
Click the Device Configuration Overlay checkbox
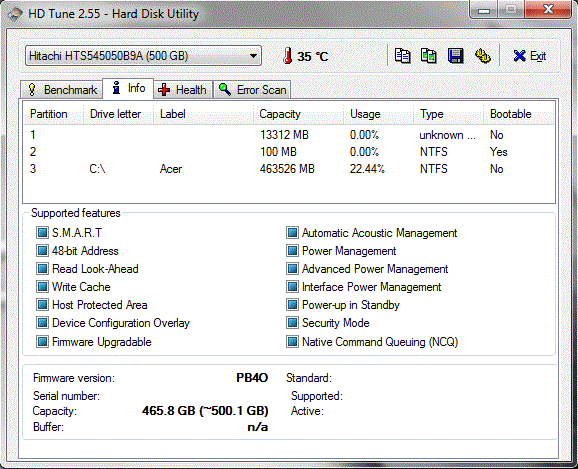[42, 323]
